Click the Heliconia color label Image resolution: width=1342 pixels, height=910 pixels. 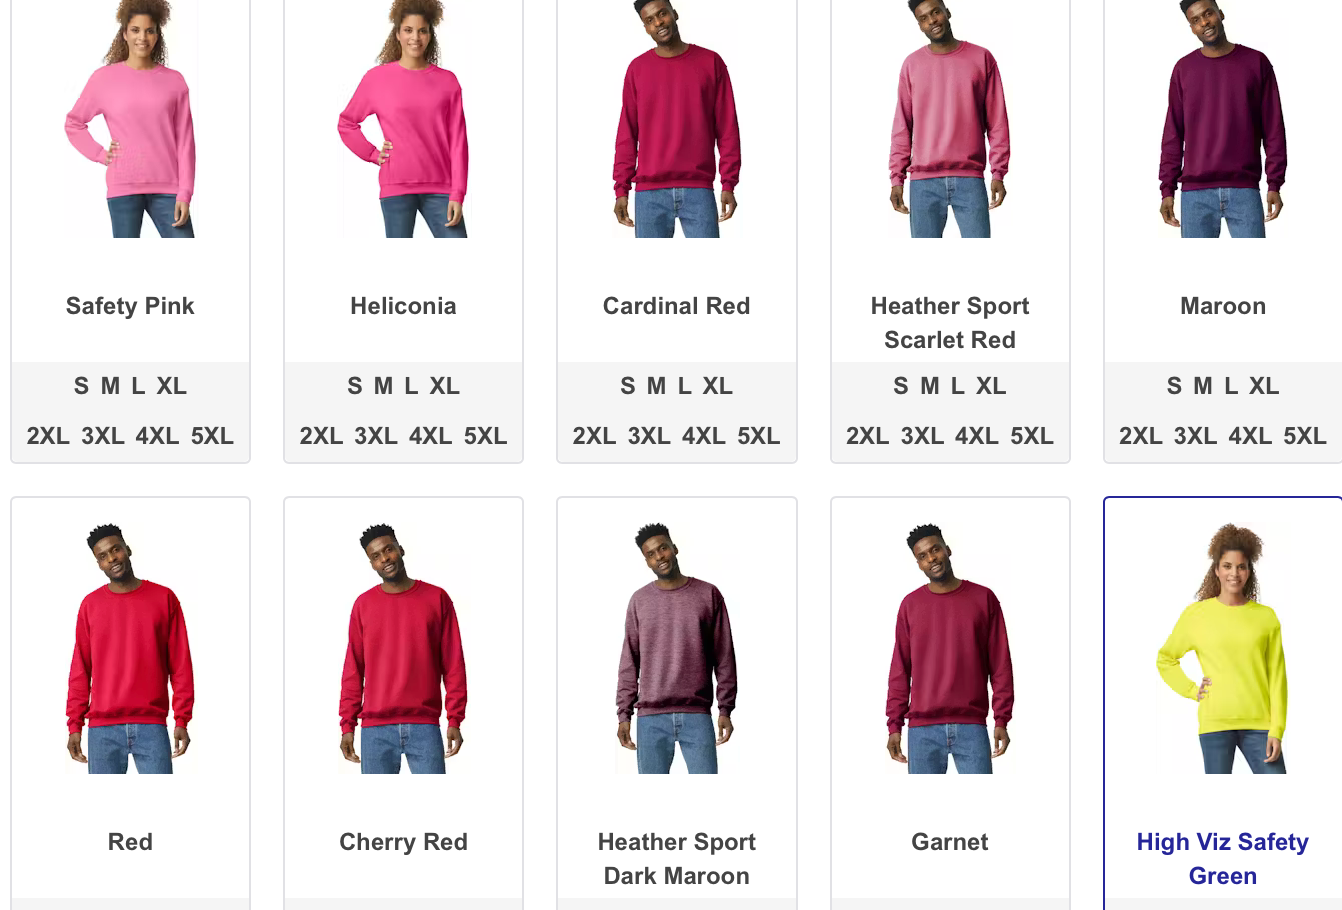coord(403,306)
